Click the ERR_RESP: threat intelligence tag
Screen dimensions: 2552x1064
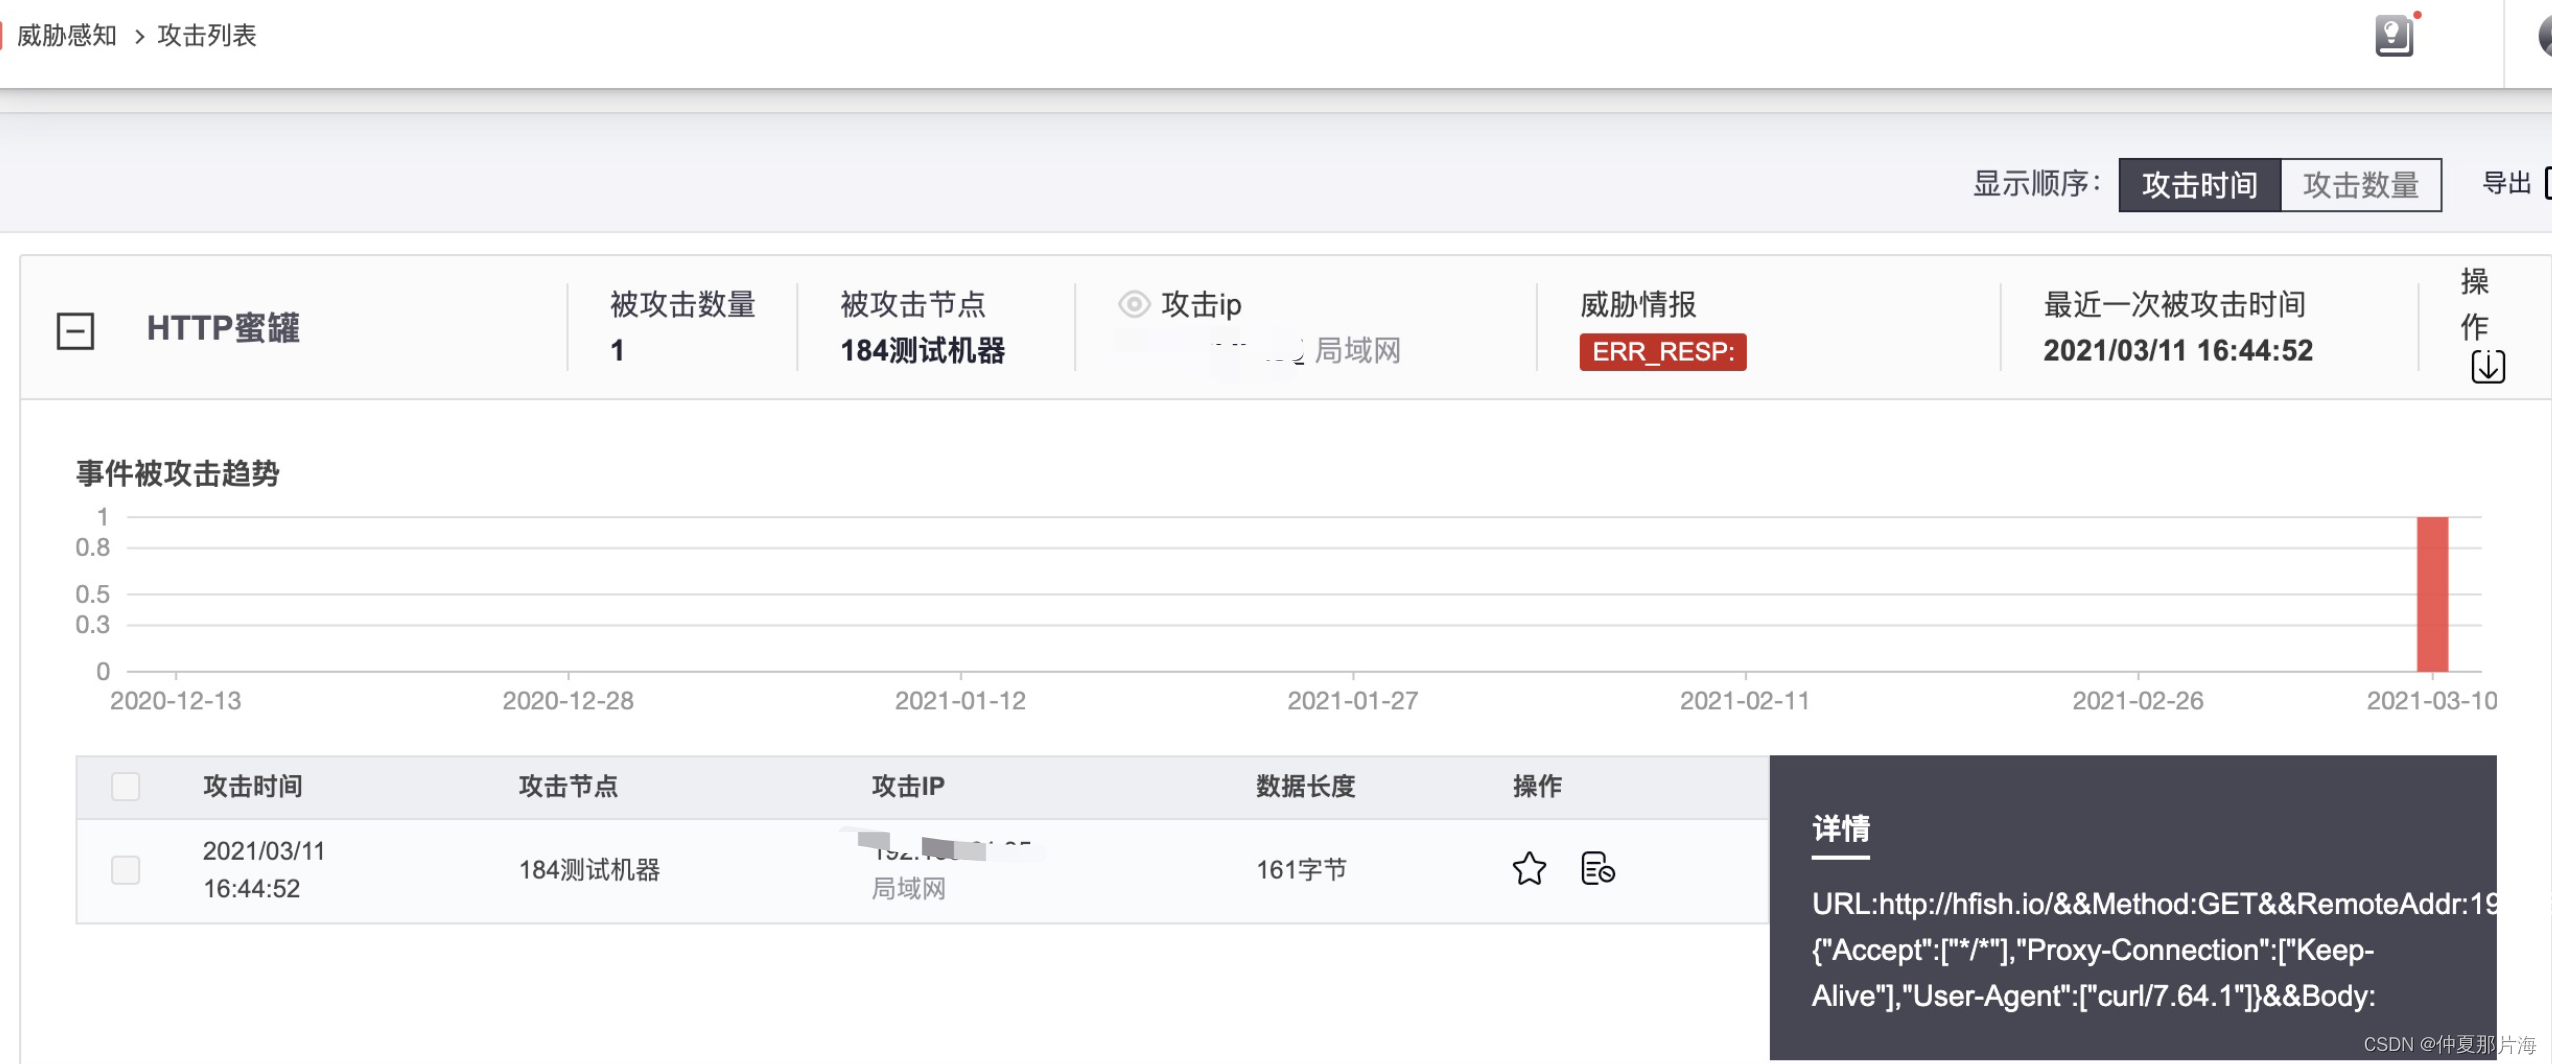pos(1662,352)
